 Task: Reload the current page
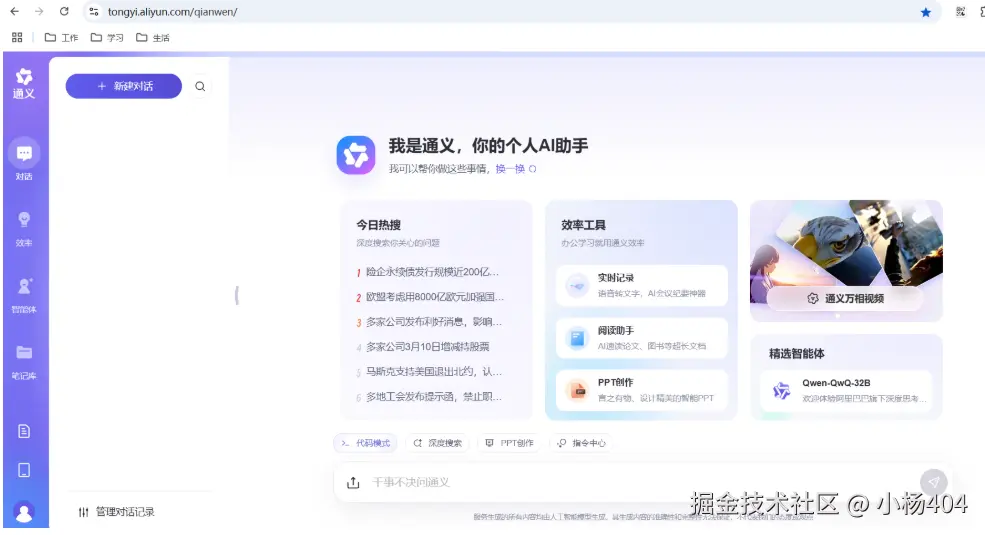[x=64, y=11]
